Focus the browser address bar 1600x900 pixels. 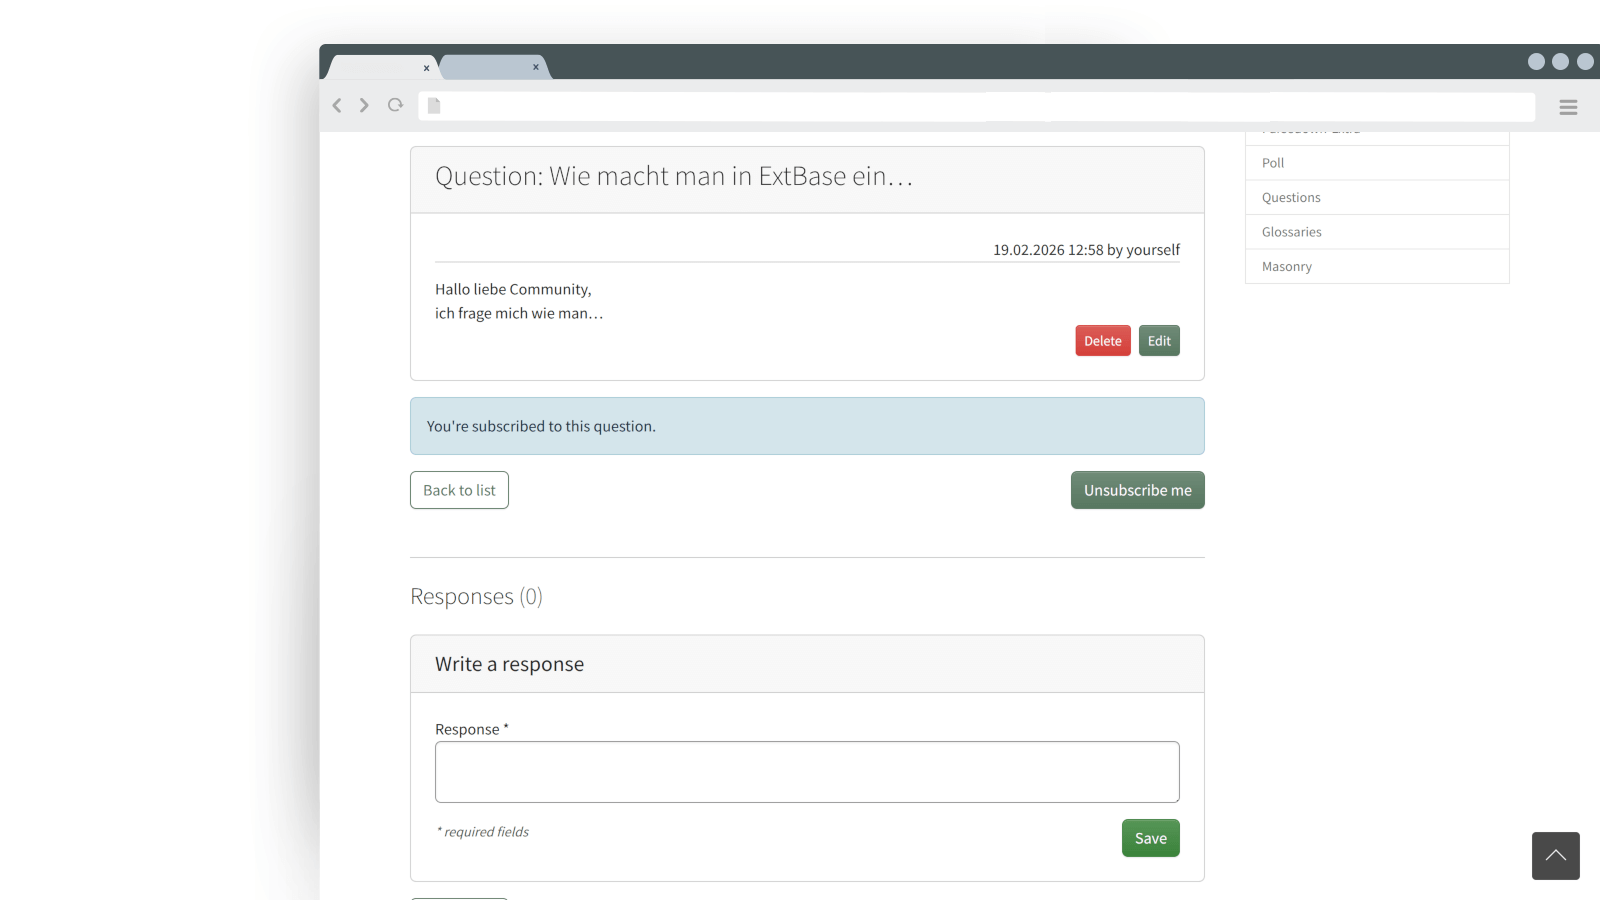pyautogui.click(x=980, y=107)
